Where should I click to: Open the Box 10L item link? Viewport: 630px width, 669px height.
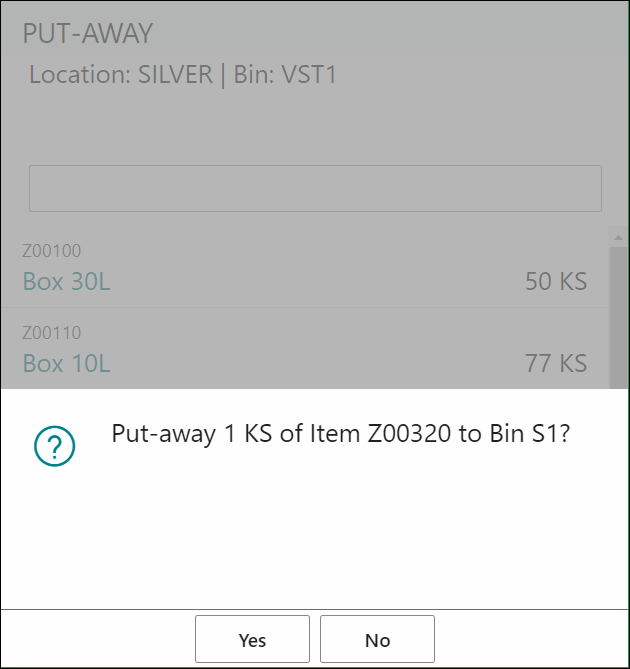[67, 364]
